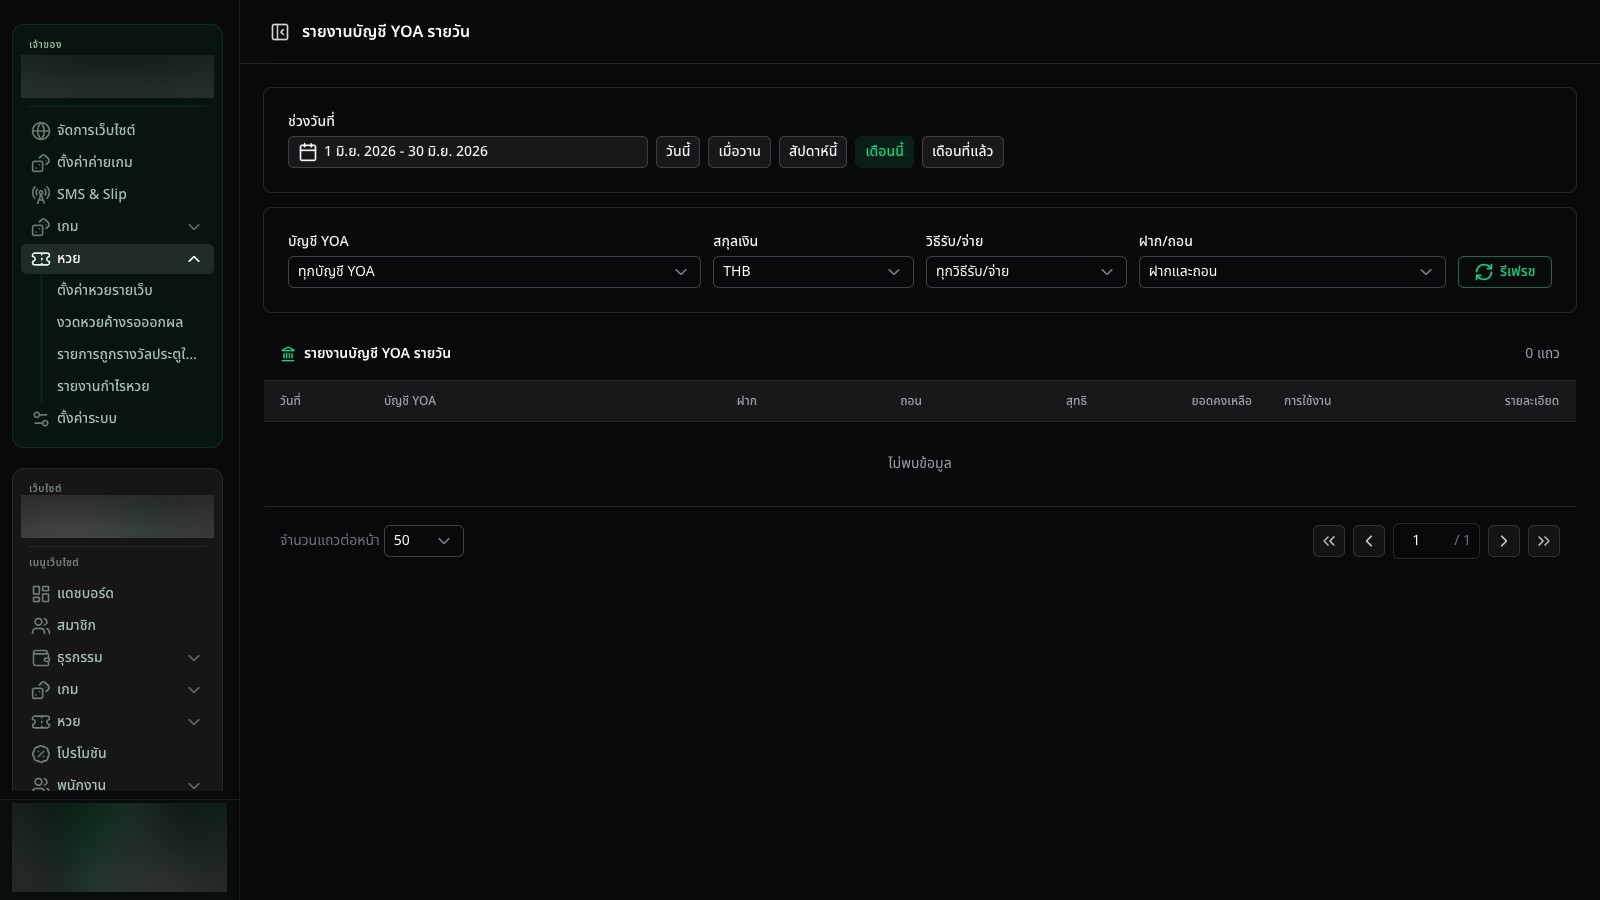Open SMS & Slip antenna icon
This screenshot has height=900, width=1600.
pyautogui.click(x=41, y=194)
